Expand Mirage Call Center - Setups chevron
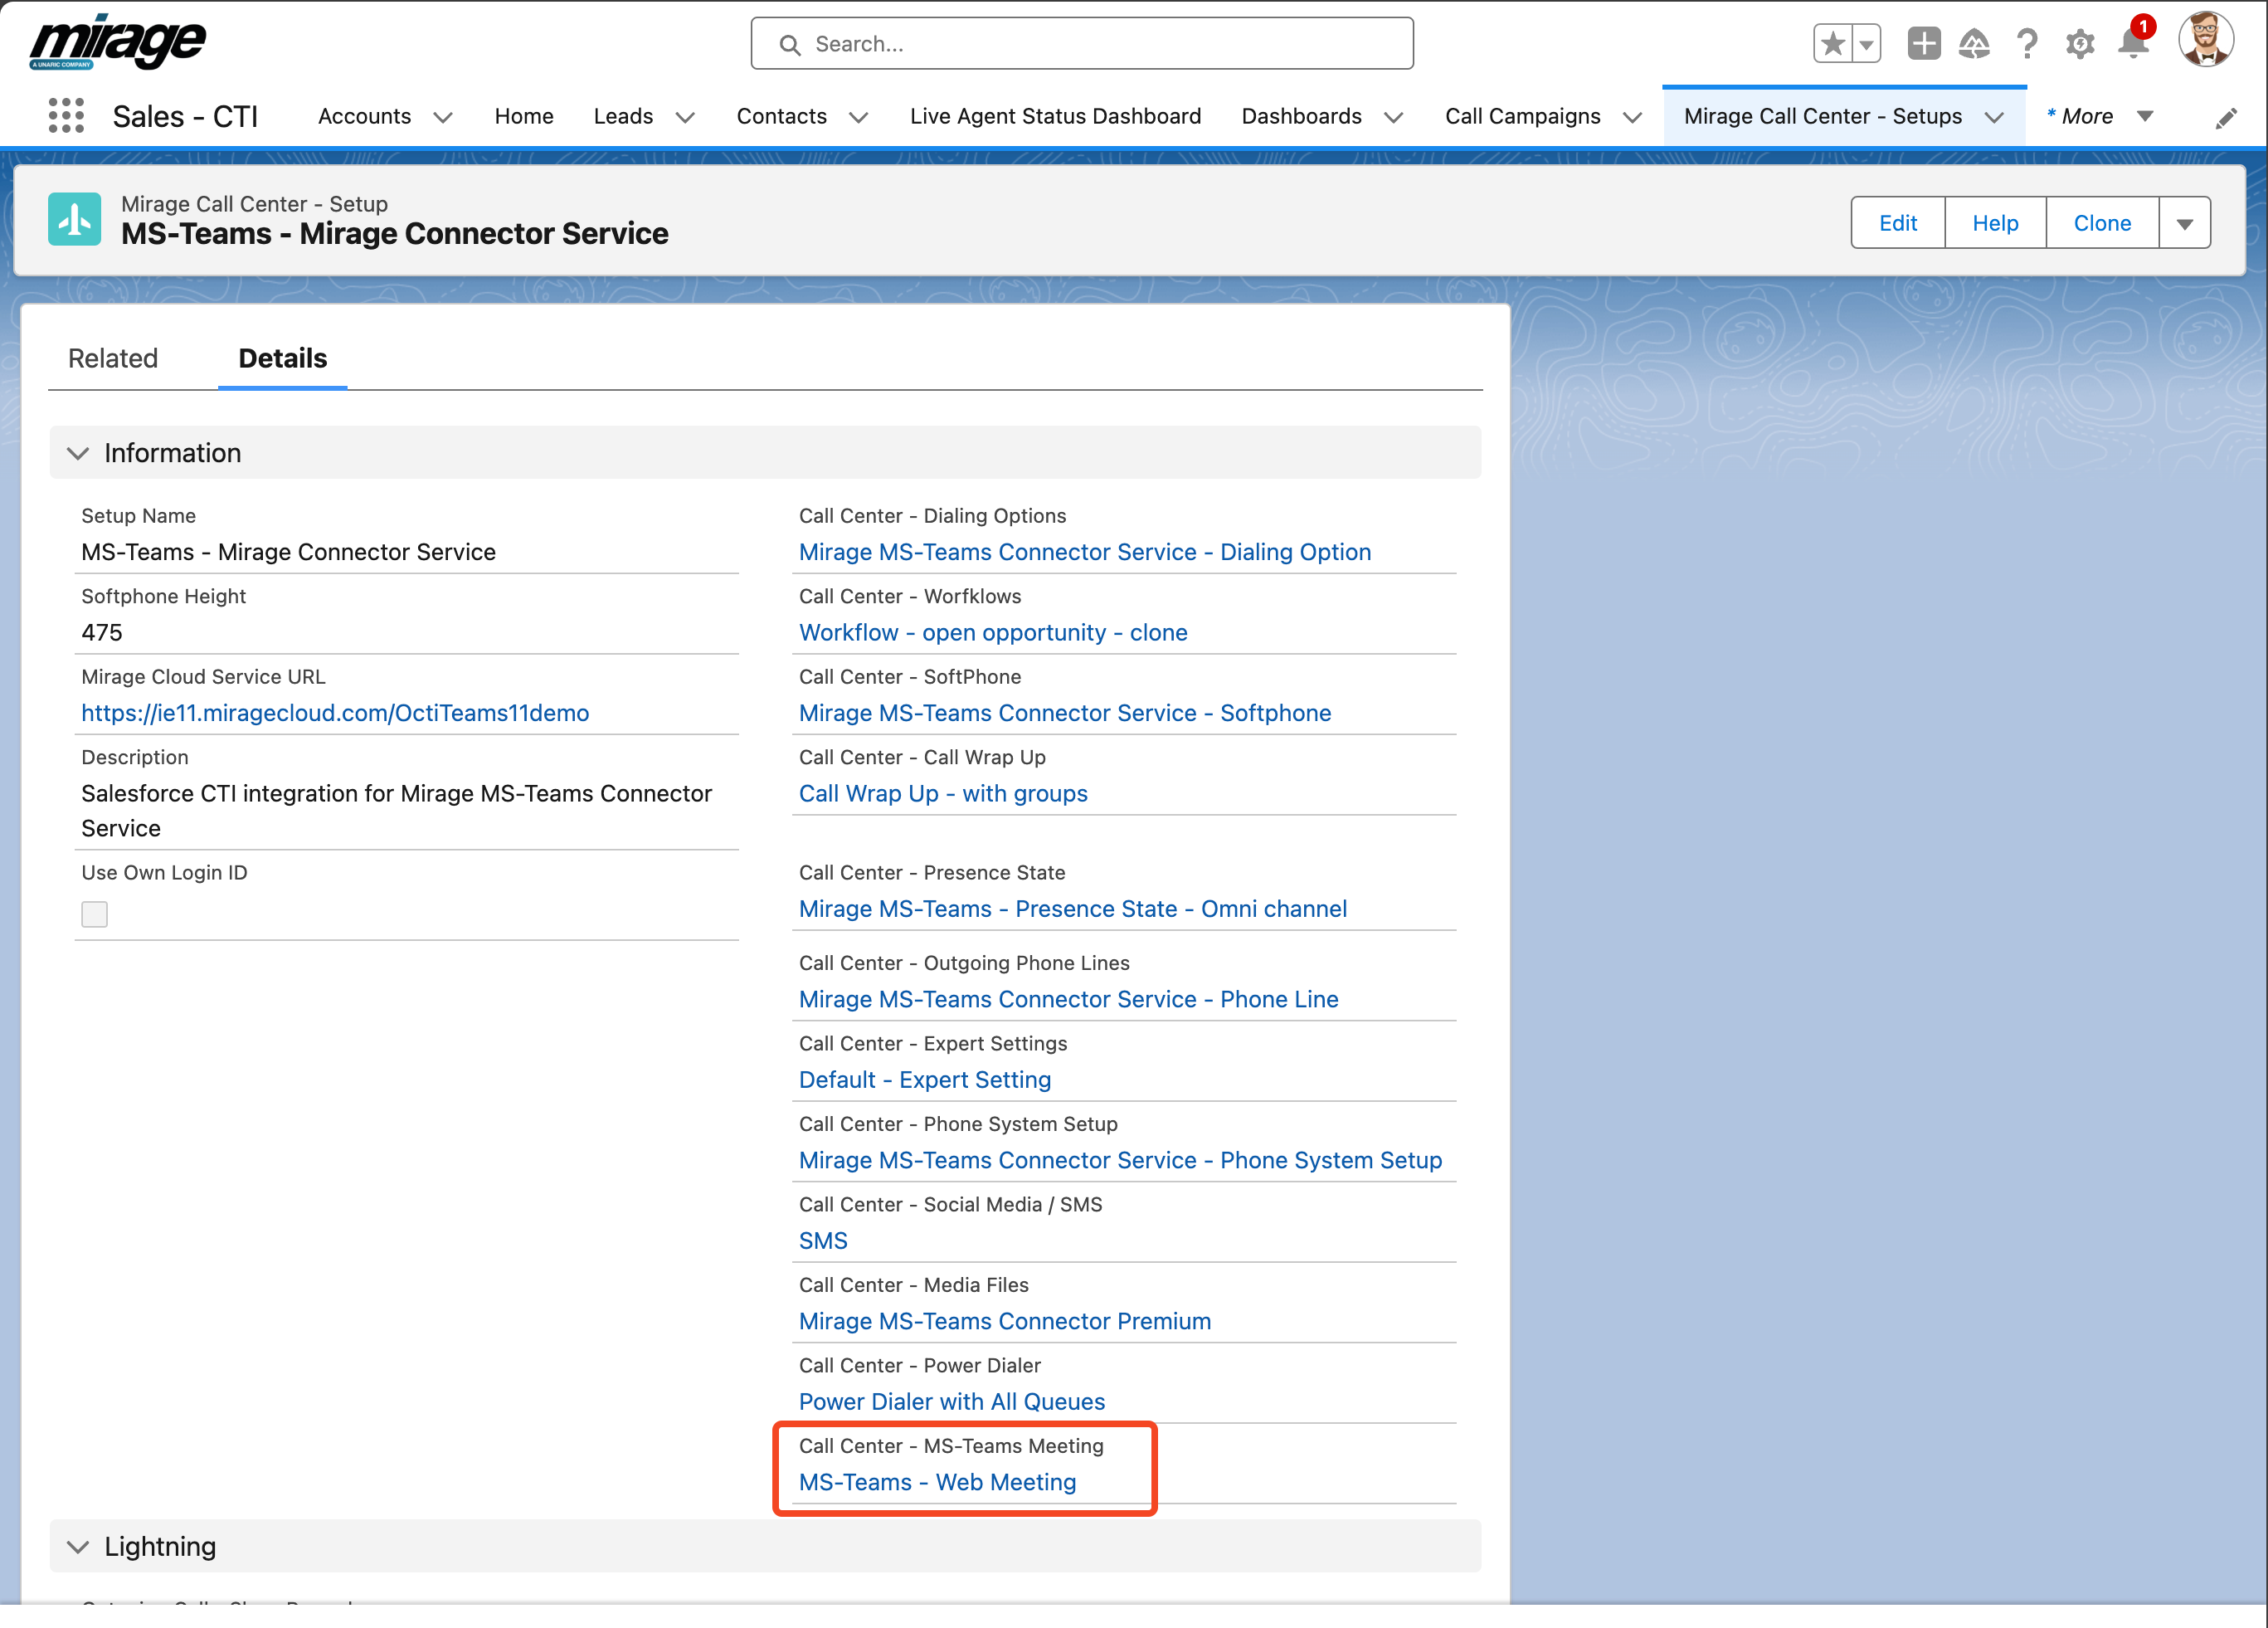Screen dimensions: 2268x1628 pyautogui.click(x=1995, y=117)
